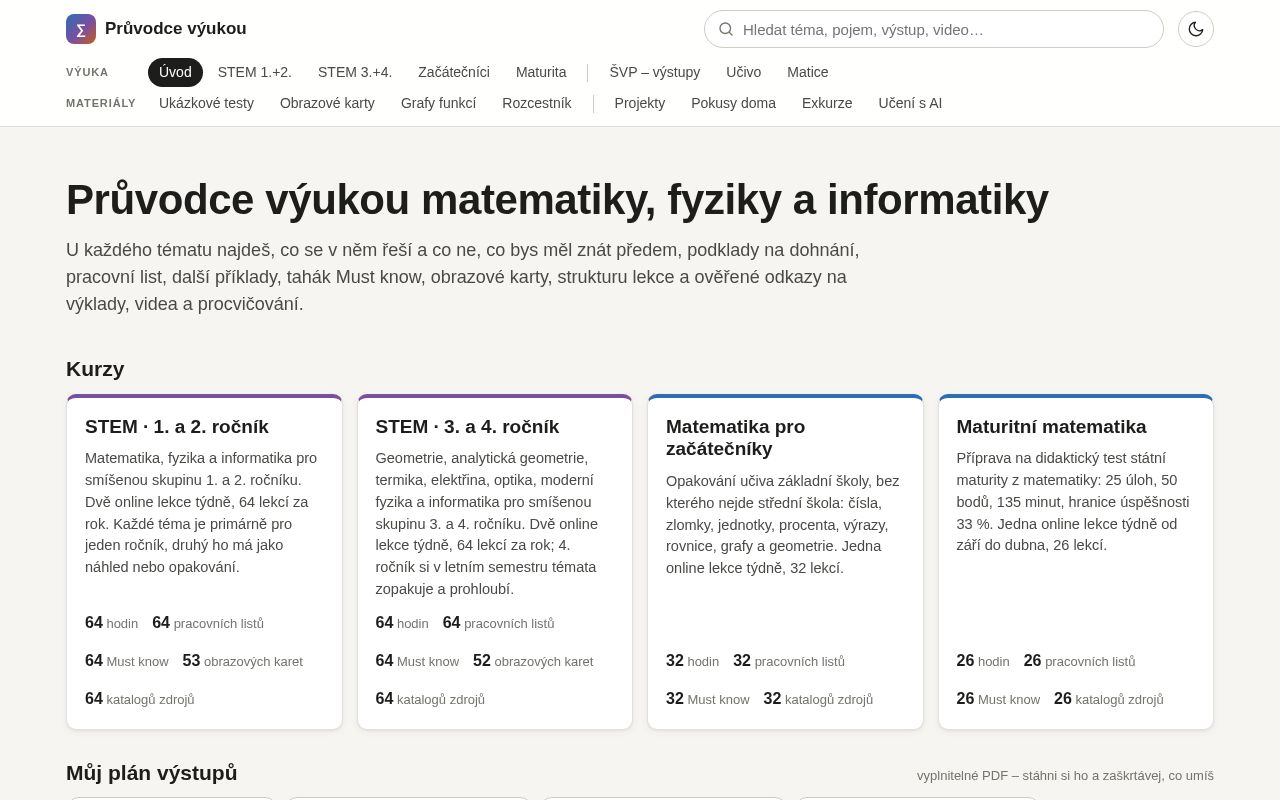Open the Matematika pro začátečníky course card
Image resolution: width=1280 pixels, height=800 pixels.
[785, 562]
